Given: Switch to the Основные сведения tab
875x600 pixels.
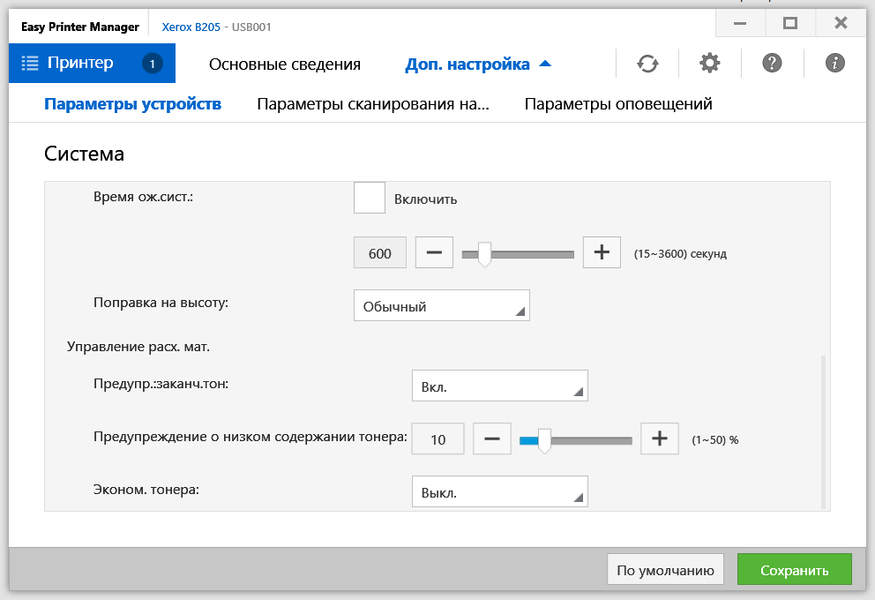Looking at the screenshot, I should tap(284, 65).
